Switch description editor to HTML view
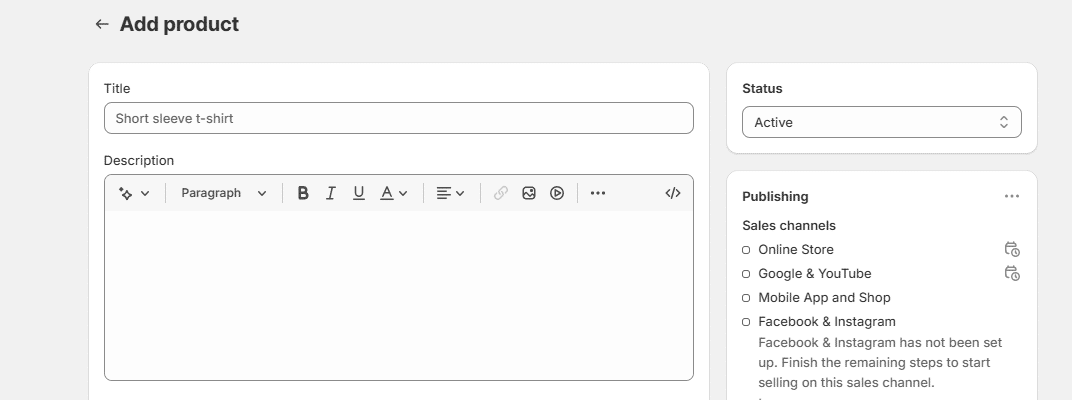Screen dimensions: 1072x400 673,193
